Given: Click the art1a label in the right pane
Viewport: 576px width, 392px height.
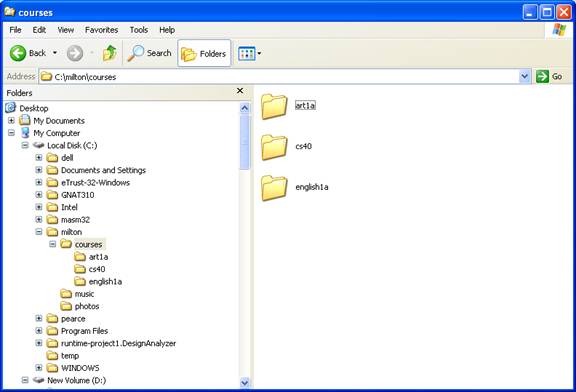Looking at the screenshot, I should 305,105.
